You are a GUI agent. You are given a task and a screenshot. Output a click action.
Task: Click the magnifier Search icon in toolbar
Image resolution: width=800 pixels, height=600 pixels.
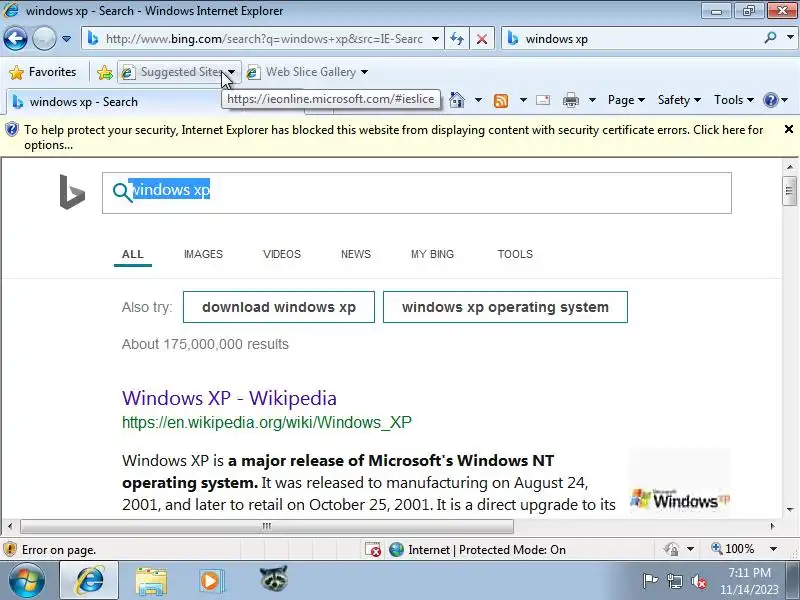(x=770, y=38)
